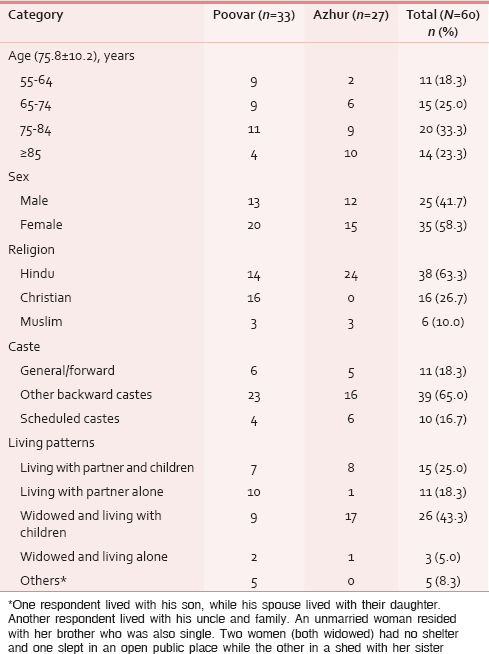
Task: Click the 38 (63.3) Hindu total cell
Action: pos(443,274)
